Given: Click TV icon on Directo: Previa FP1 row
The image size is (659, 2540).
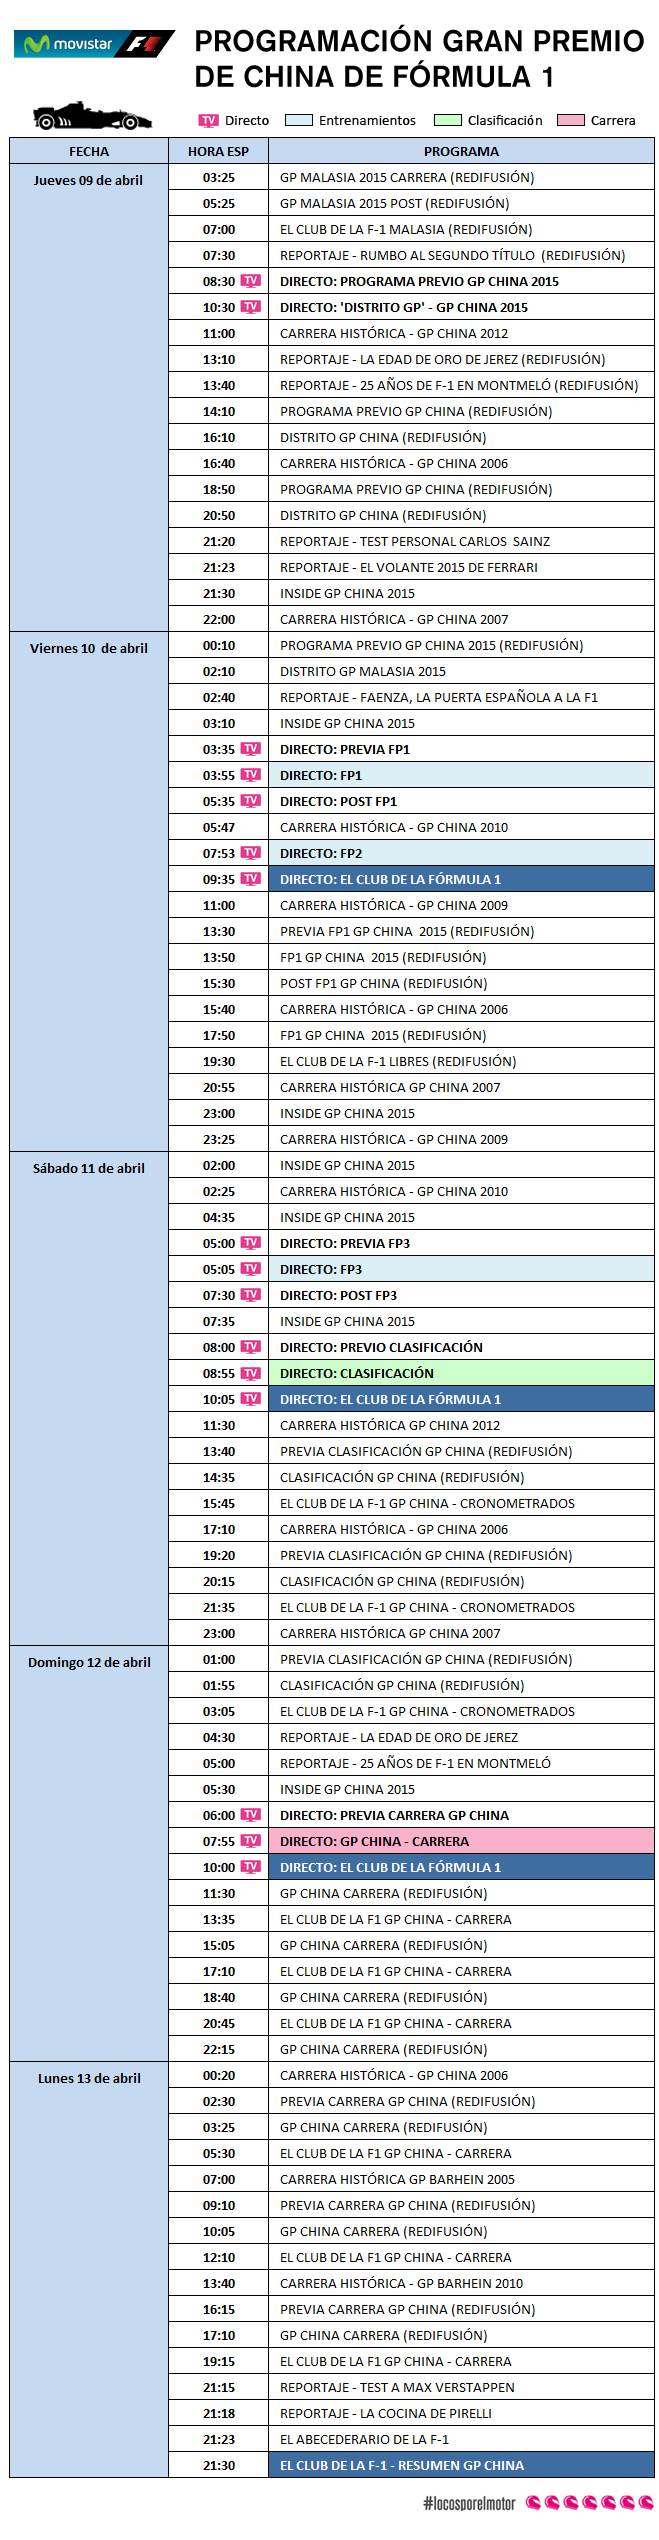Looking at the screenshot, I should (250, 749).
